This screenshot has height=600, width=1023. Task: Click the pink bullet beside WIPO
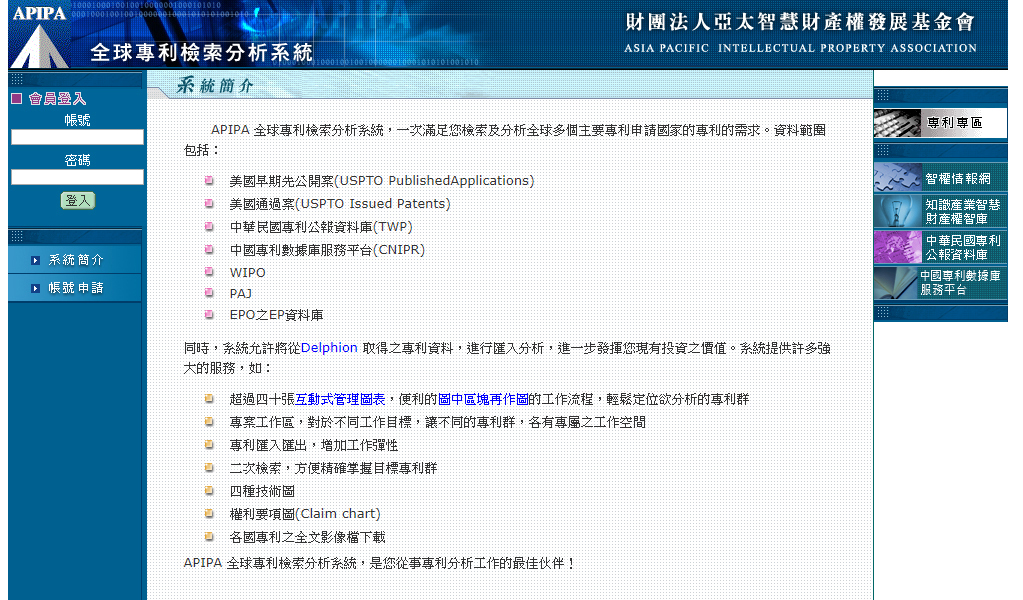[x=209, y=271]
